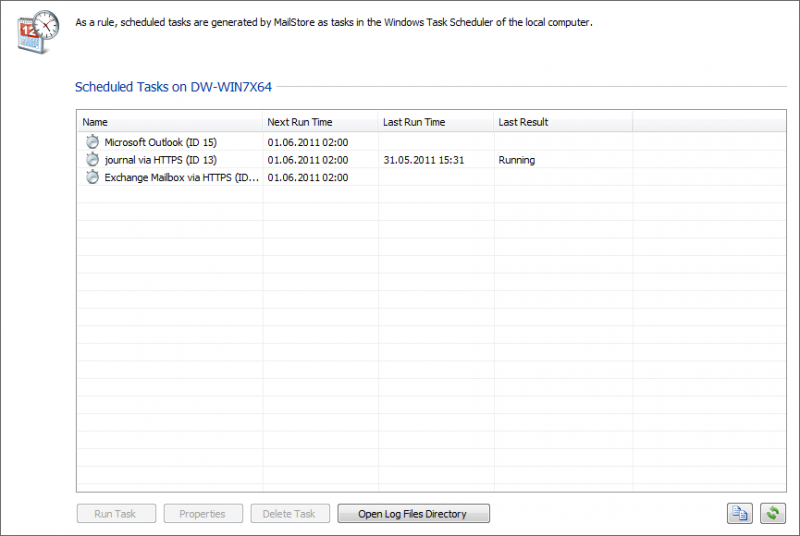
Task: Click the Exchange Mailbox task stopwatch icon
Action: 93,177
